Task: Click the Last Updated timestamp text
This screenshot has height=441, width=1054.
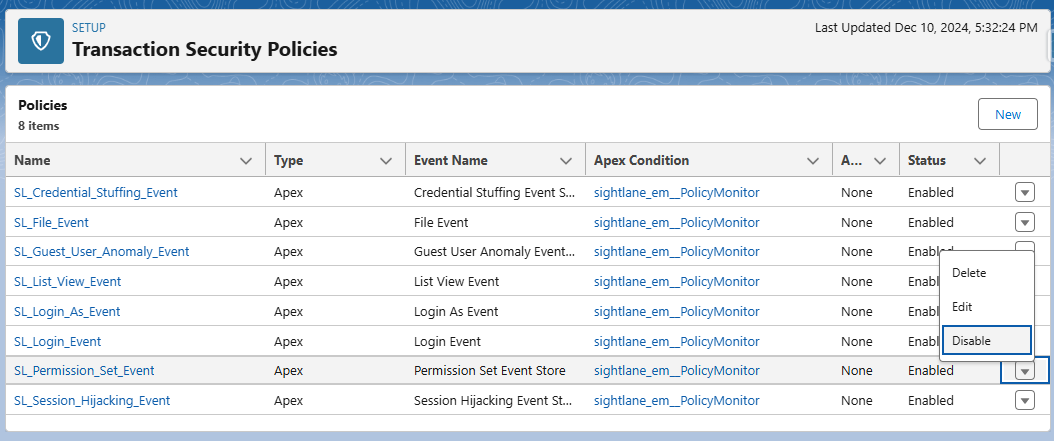Action: (926, 28)
